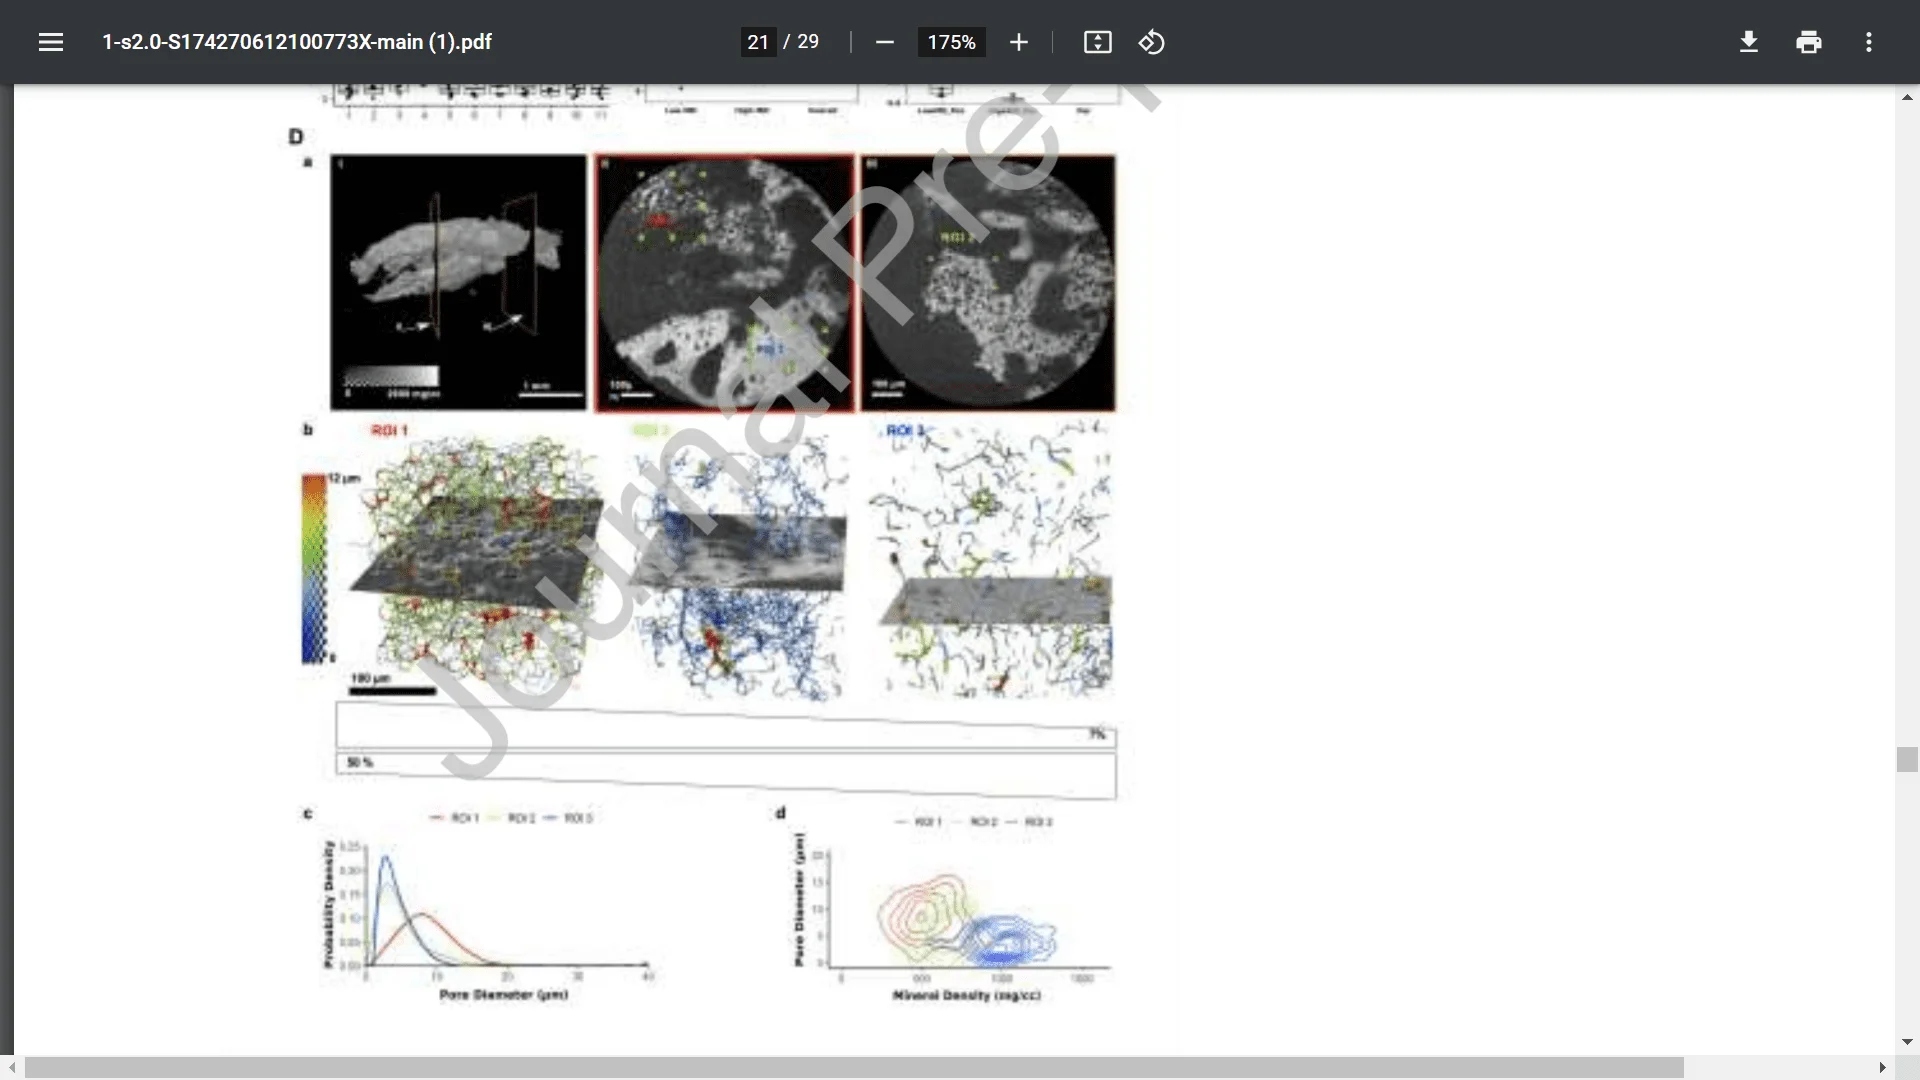Click the ROI 1 pore network image
Viewport: 1920px width, 1080px height.
coord(477,565)
